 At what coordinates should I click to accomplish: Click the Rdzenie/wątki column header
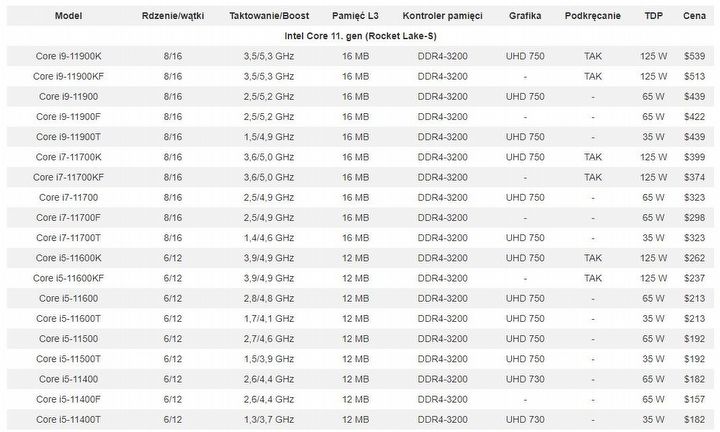tap(172, 18)
